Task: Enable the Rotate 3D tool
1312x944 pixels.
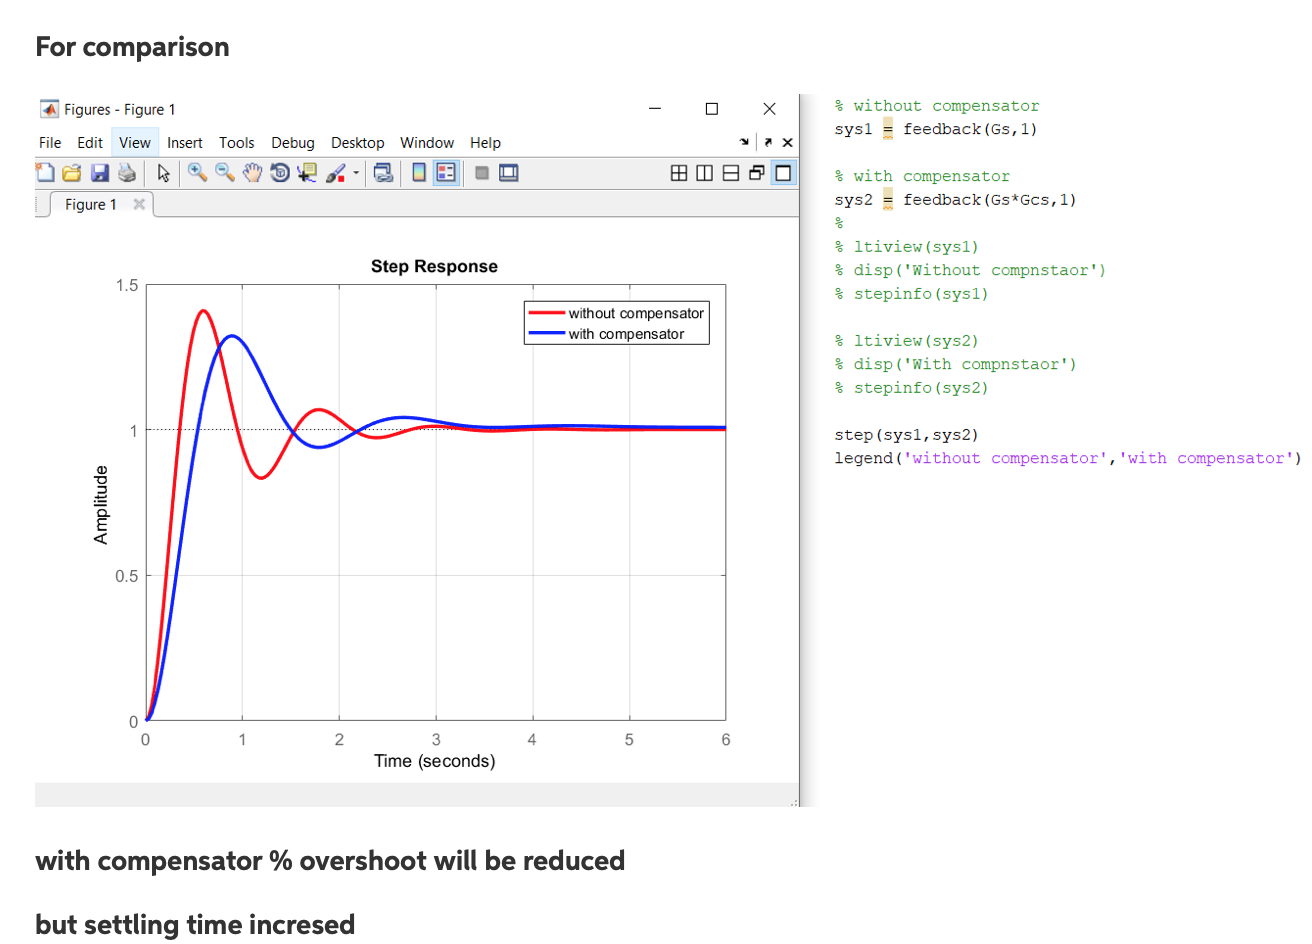Action: point(280,172)
